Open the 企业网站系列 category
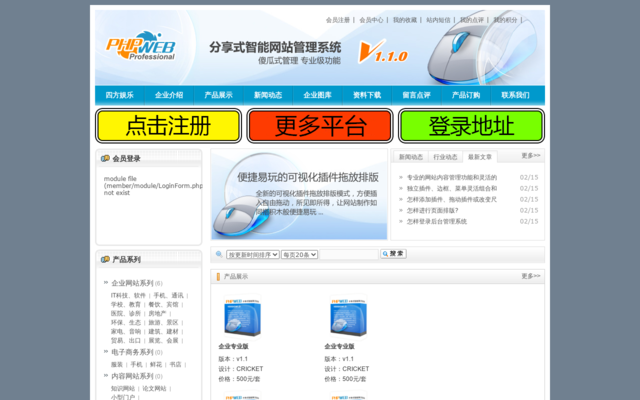This screenshot has height=400, width=640. (x=132, y=283)
